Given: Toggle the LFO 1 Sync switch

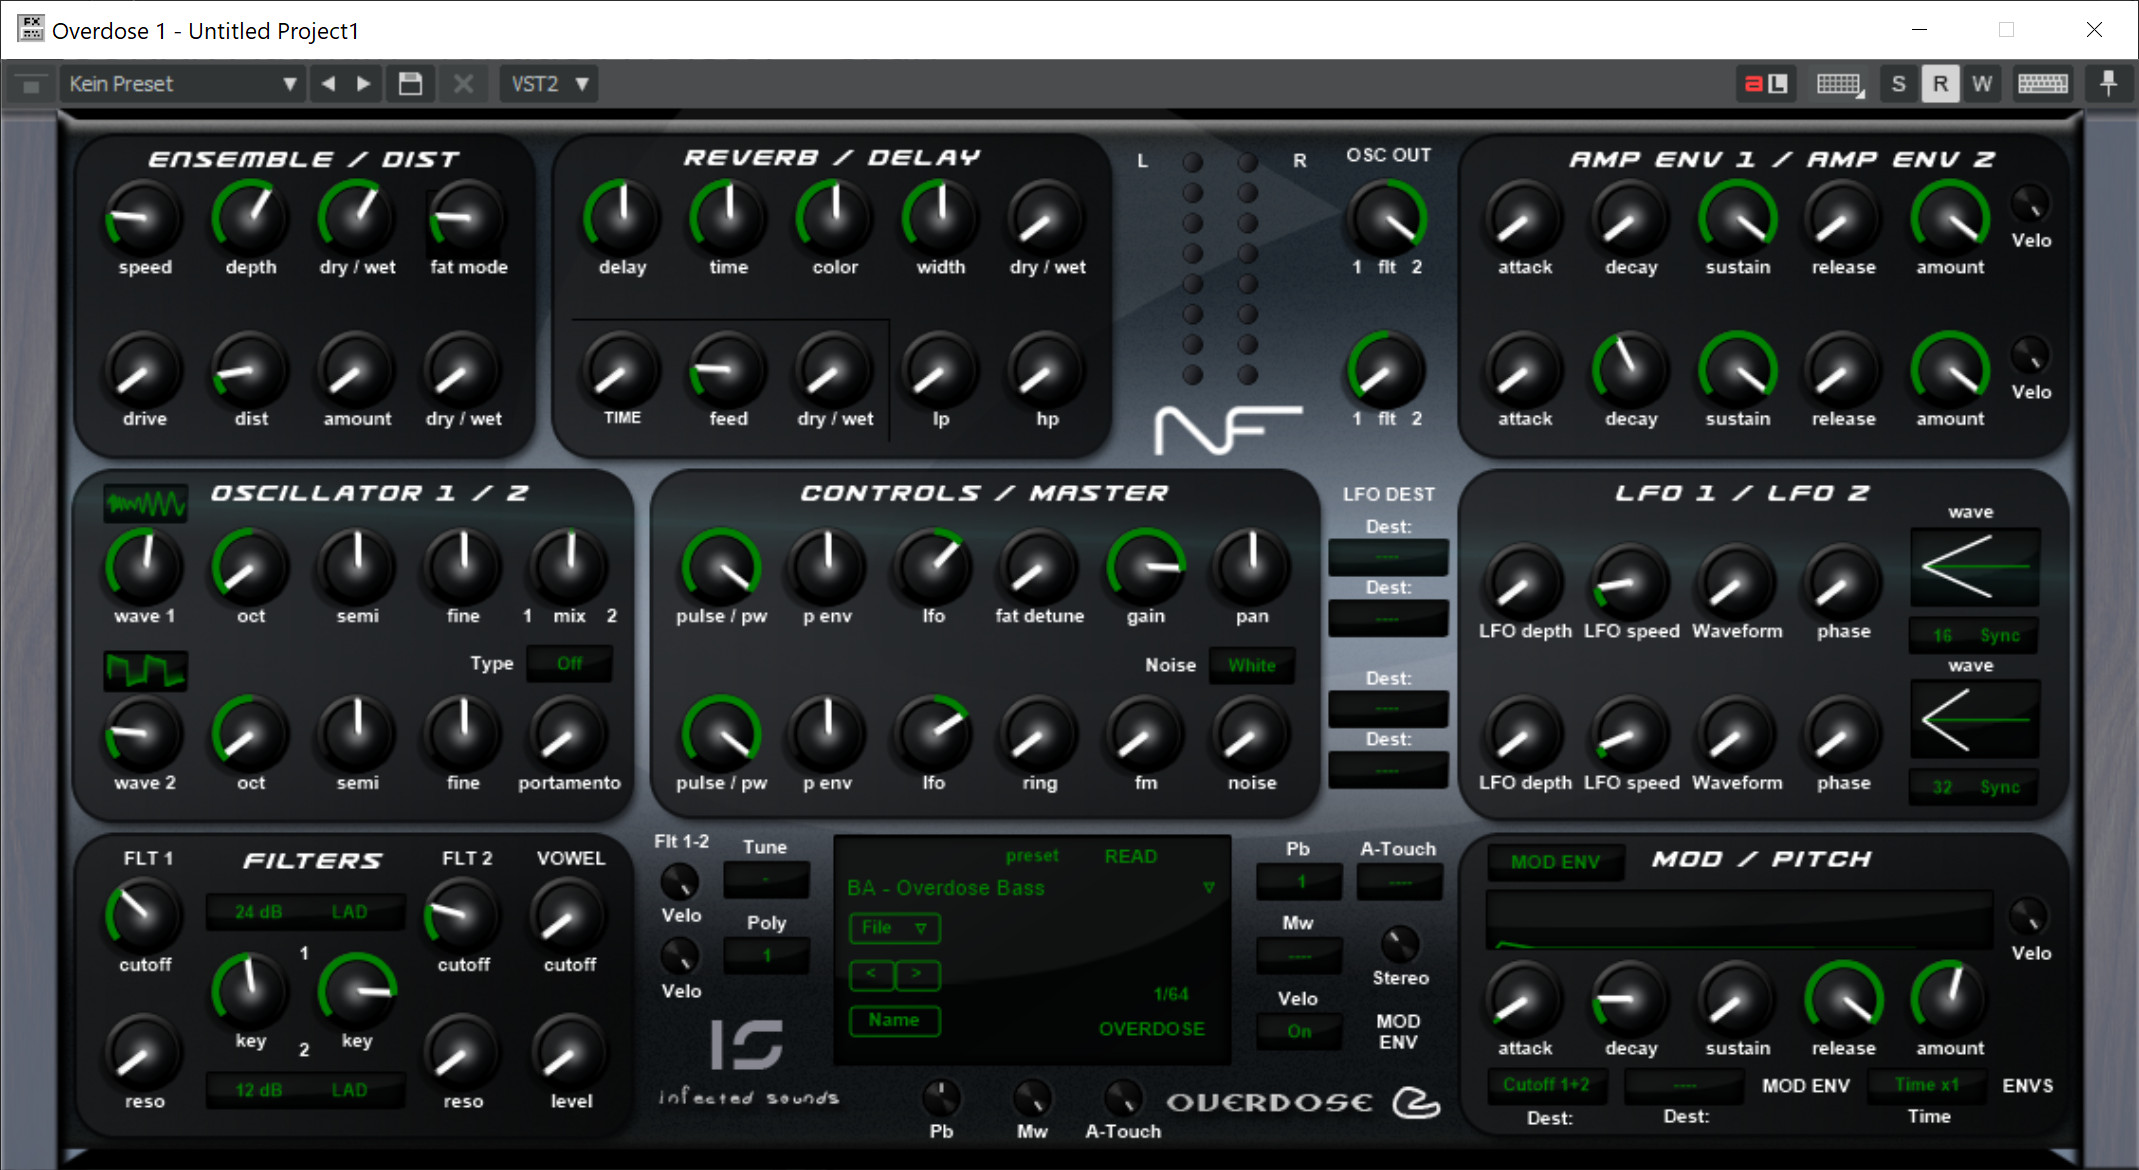Looking at the screenshot, I should [x=2000, y=636].
